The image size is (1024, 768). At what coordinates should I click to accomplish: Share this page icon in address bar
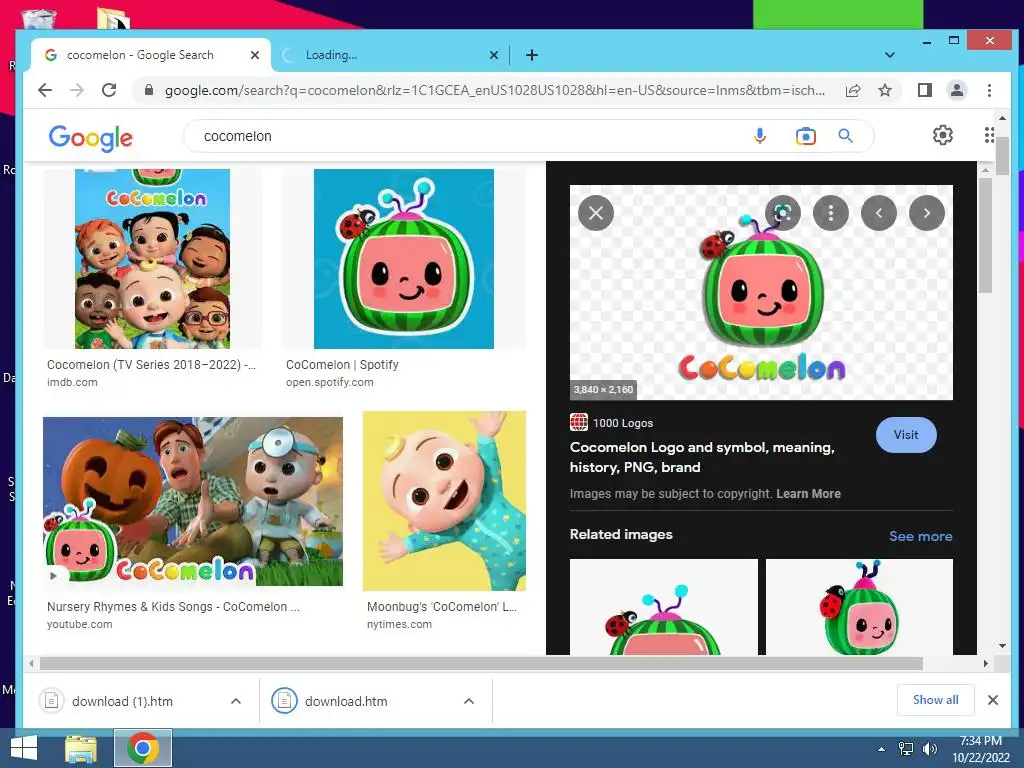(x=853, y=90)
